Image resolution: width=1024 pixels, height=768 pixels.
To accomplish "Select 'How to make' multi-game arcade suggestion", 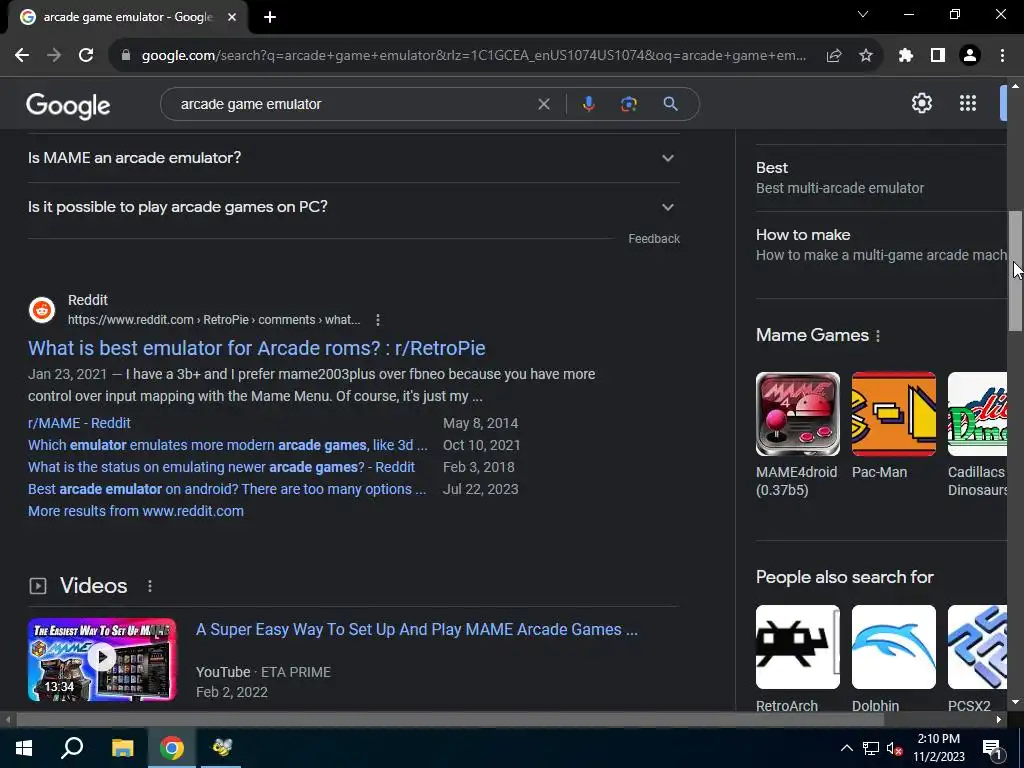I will (x=882, y=245).
